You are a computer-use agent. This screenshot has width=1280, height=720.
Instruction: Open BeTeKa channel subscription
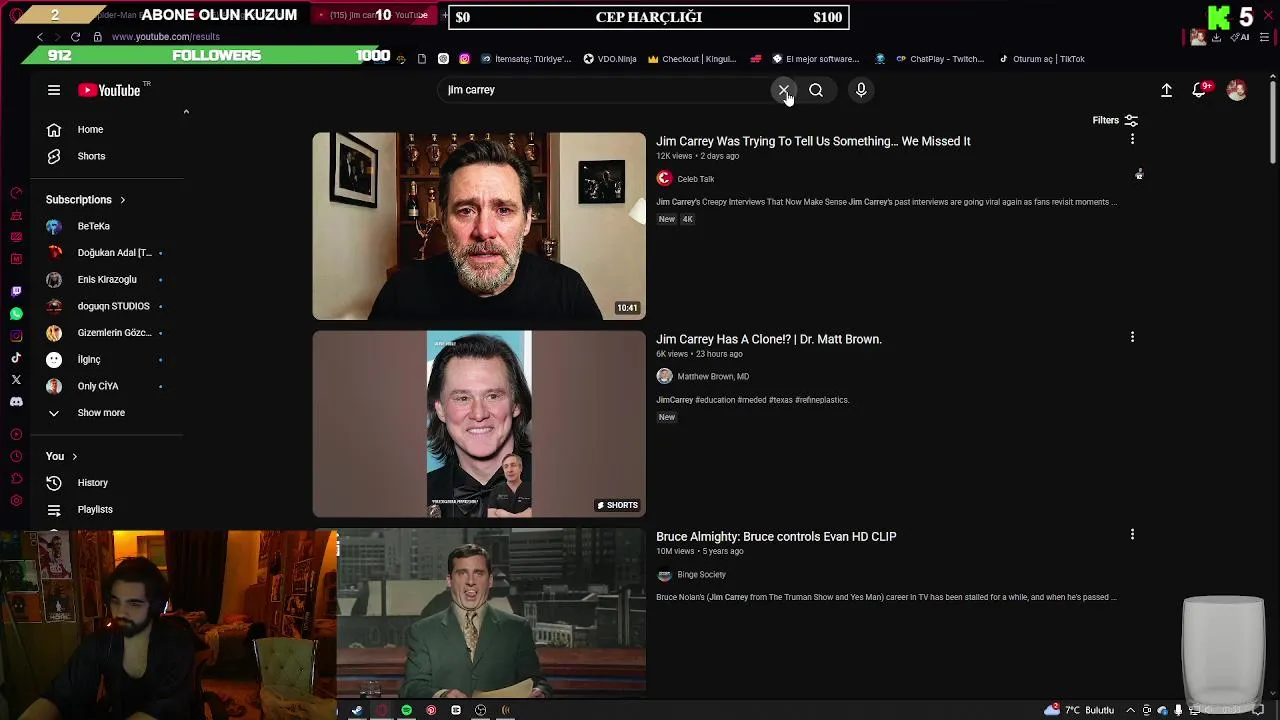pyautogui.click(x=107, y=226)
